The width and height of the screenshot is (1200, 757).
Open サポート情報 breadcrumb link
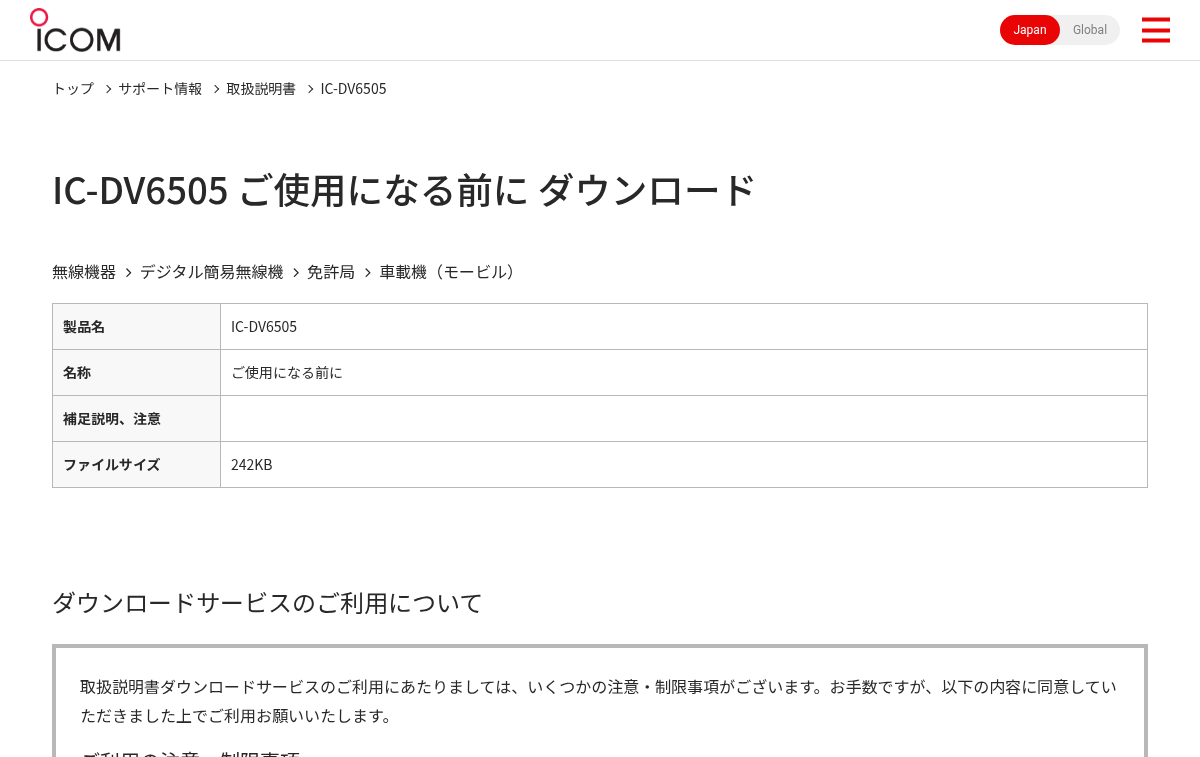(160, 88)
